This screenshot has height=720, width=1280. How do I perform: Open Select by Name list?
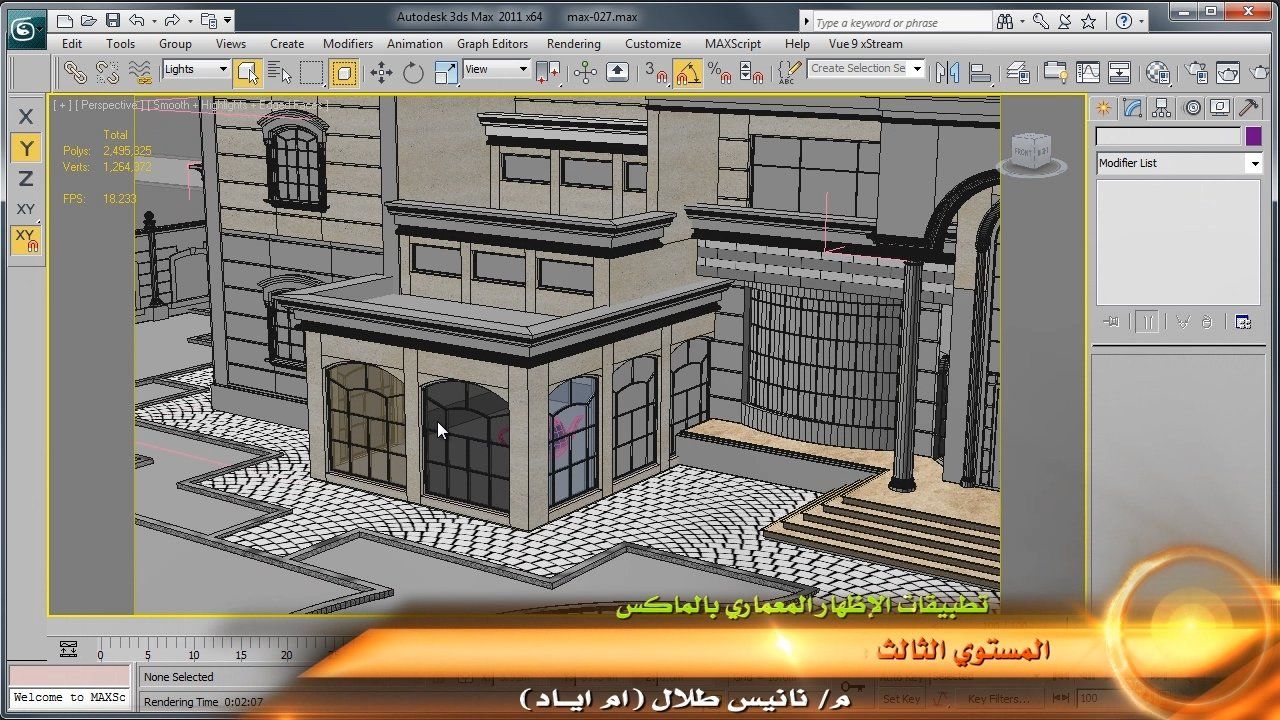pyautogui.click(x=280, y=72)
